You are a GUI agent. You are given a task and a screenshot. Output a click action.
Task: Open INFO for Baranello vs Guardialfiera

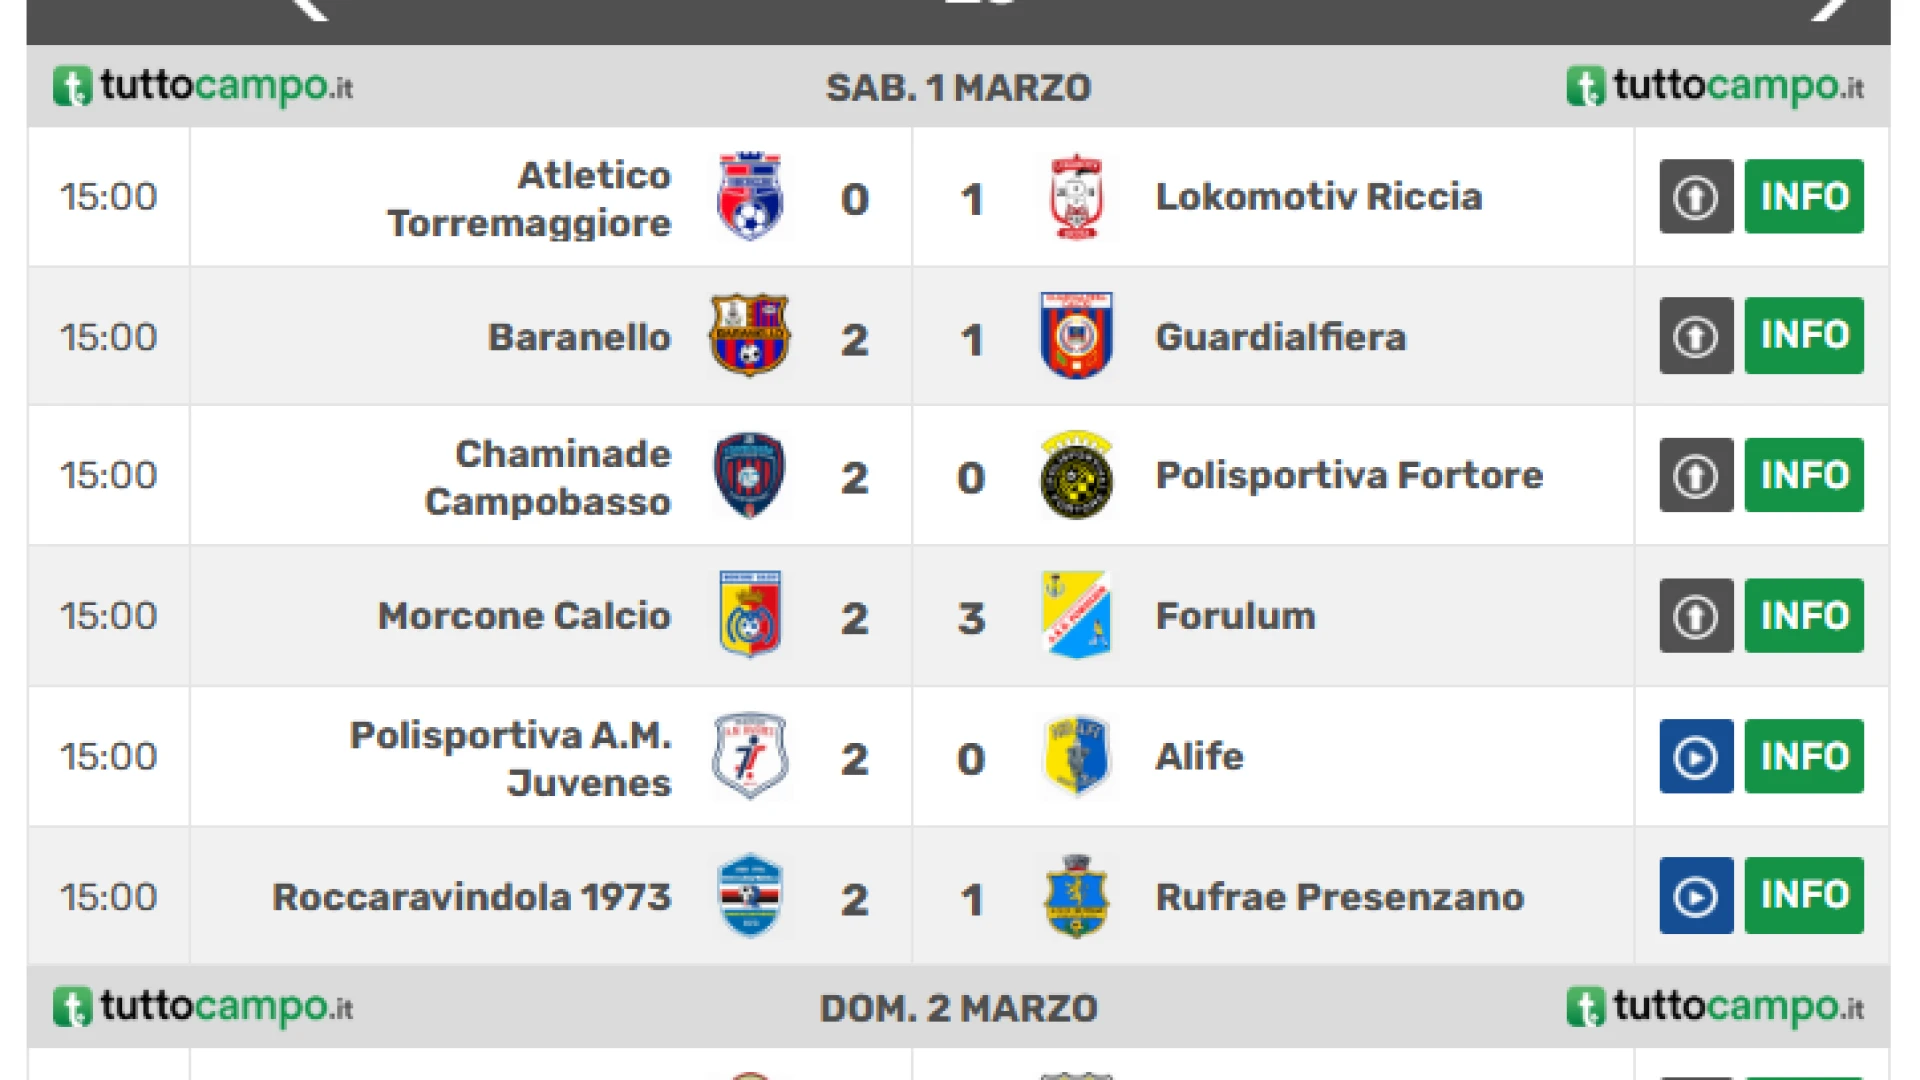[1804, 335]
